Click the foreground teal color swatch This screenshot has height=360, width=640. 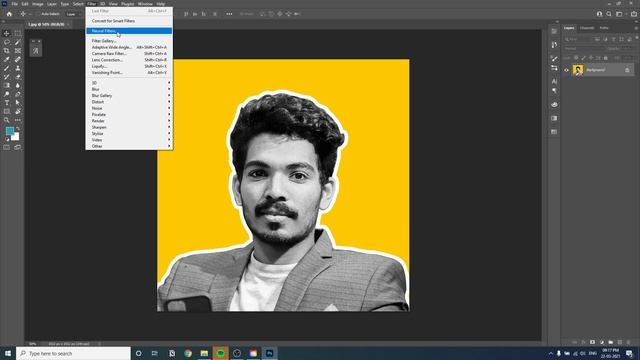coord(10,131)
